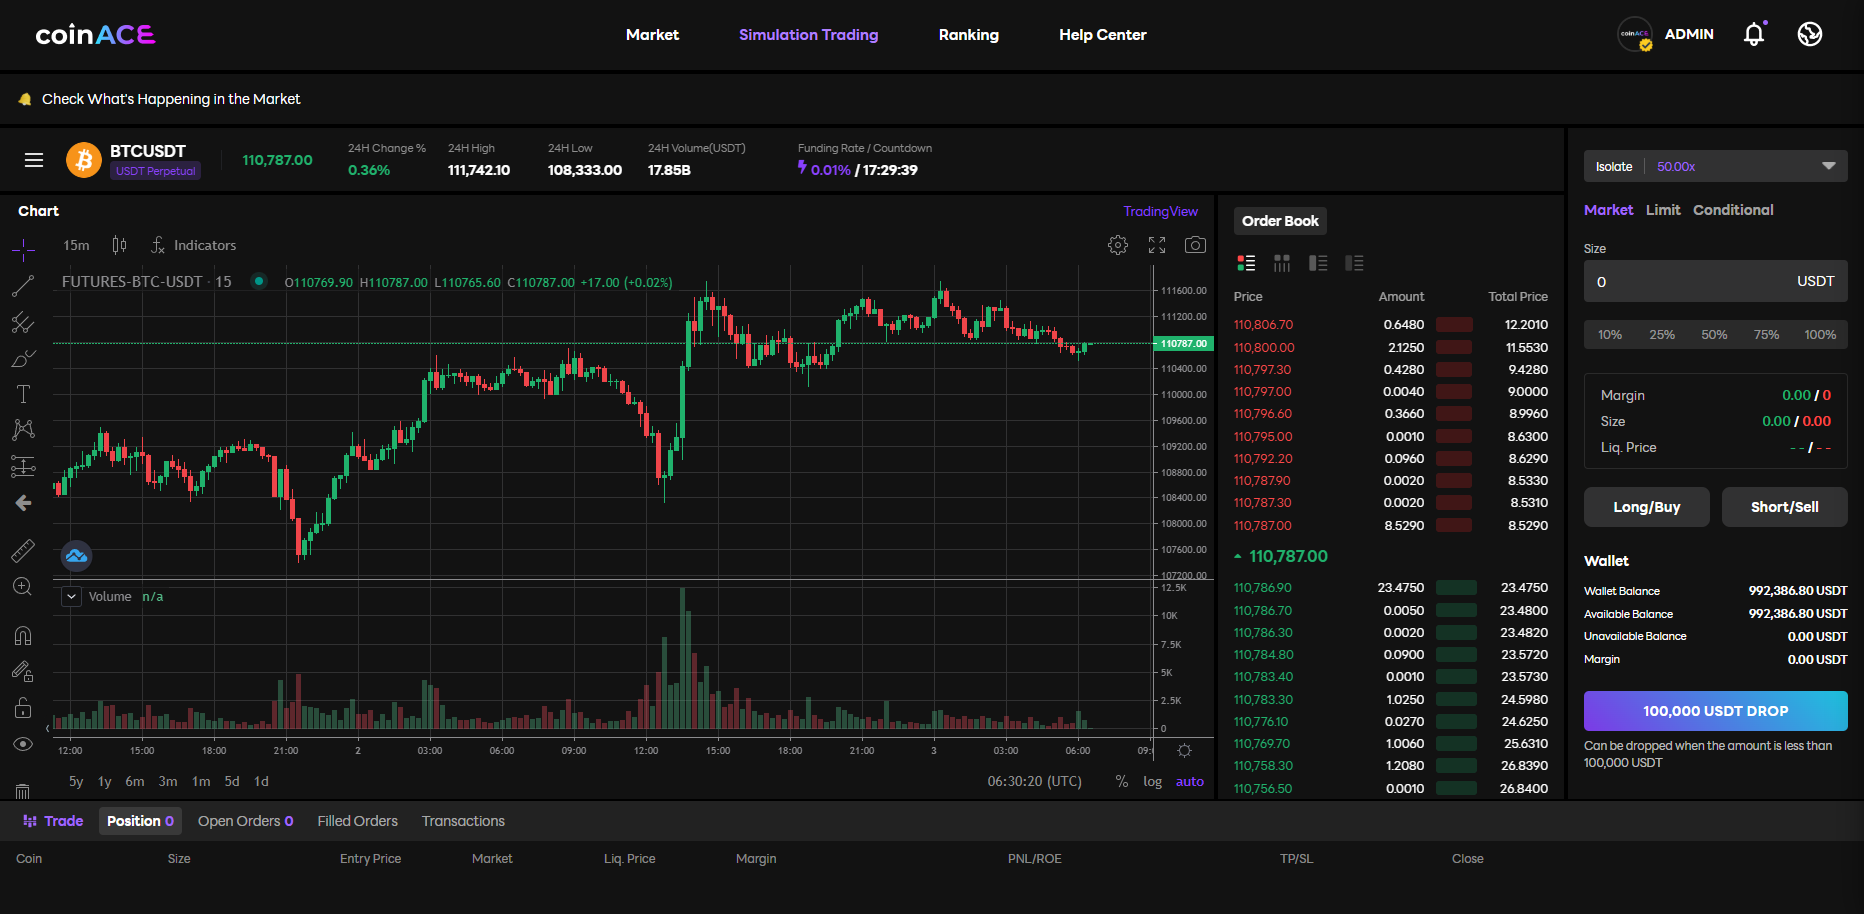Take a chart screenshot with the camera icon
Screen dimensions: 1864x914
[1194, 244]
